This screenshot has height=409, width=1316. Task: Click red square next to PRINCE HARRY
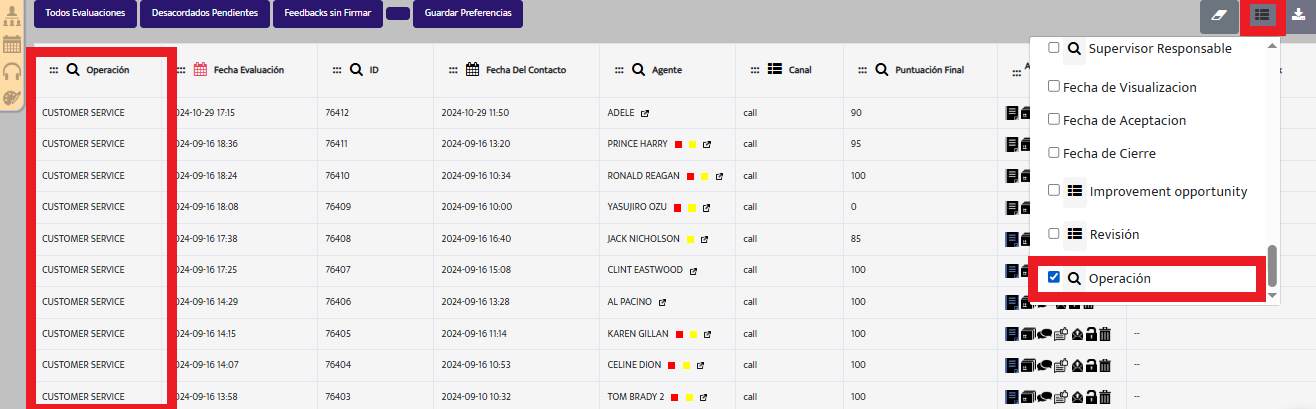click(678, 144)
